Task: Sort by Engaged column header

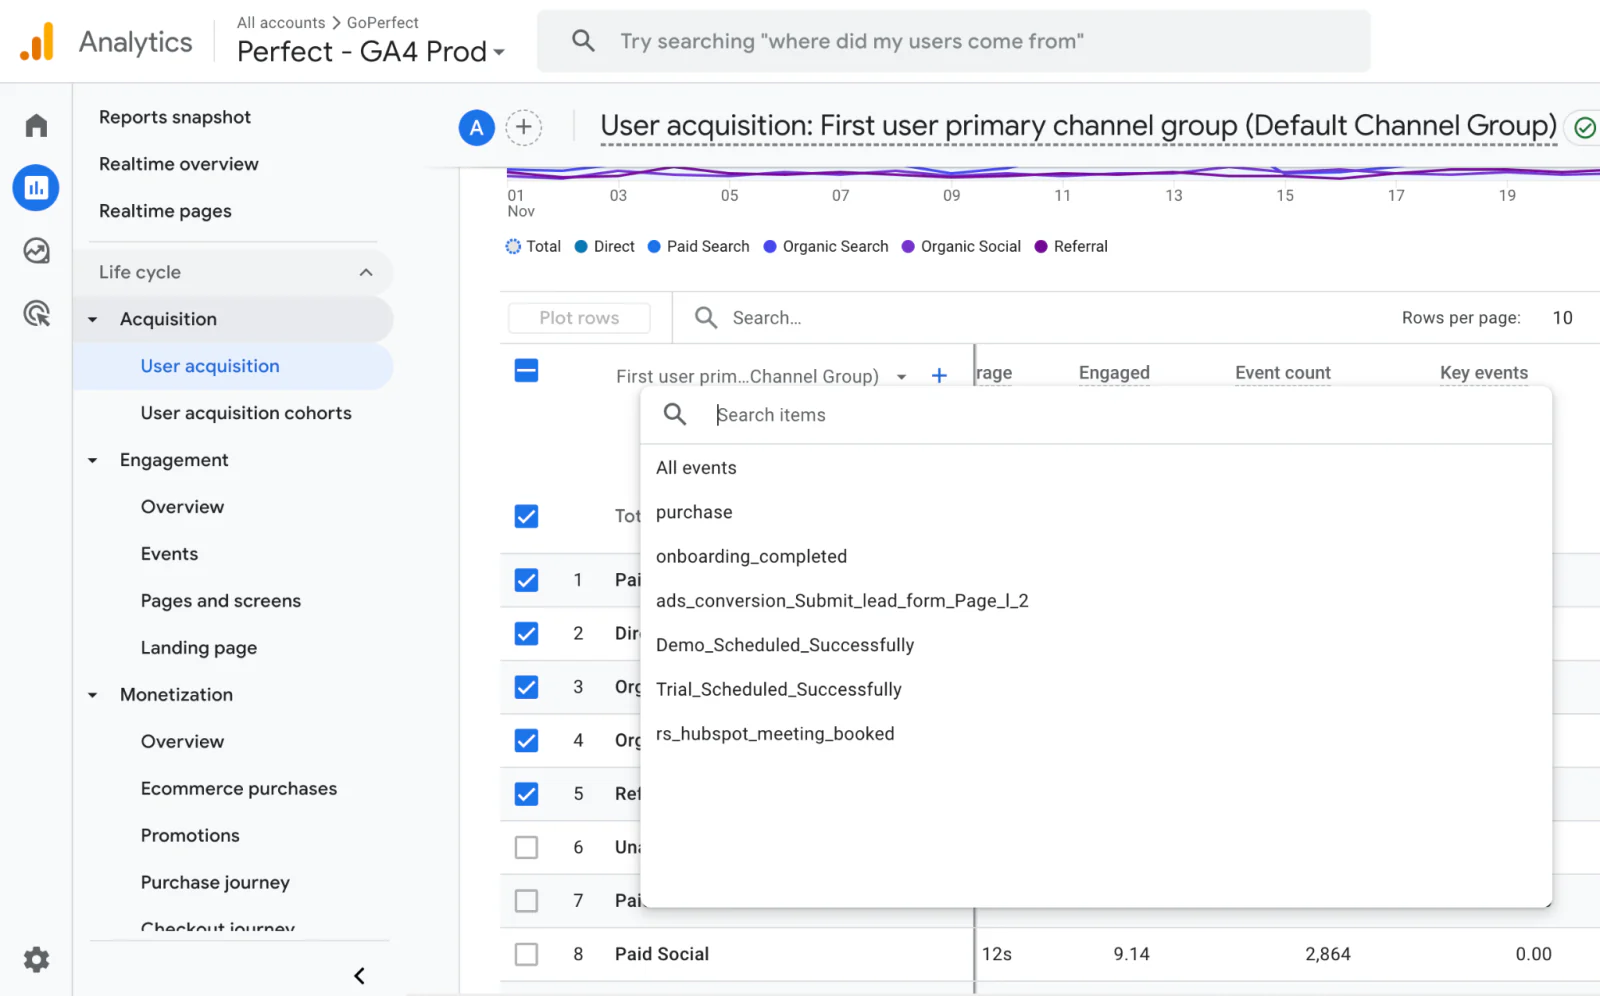Action: click(1114, 373)
